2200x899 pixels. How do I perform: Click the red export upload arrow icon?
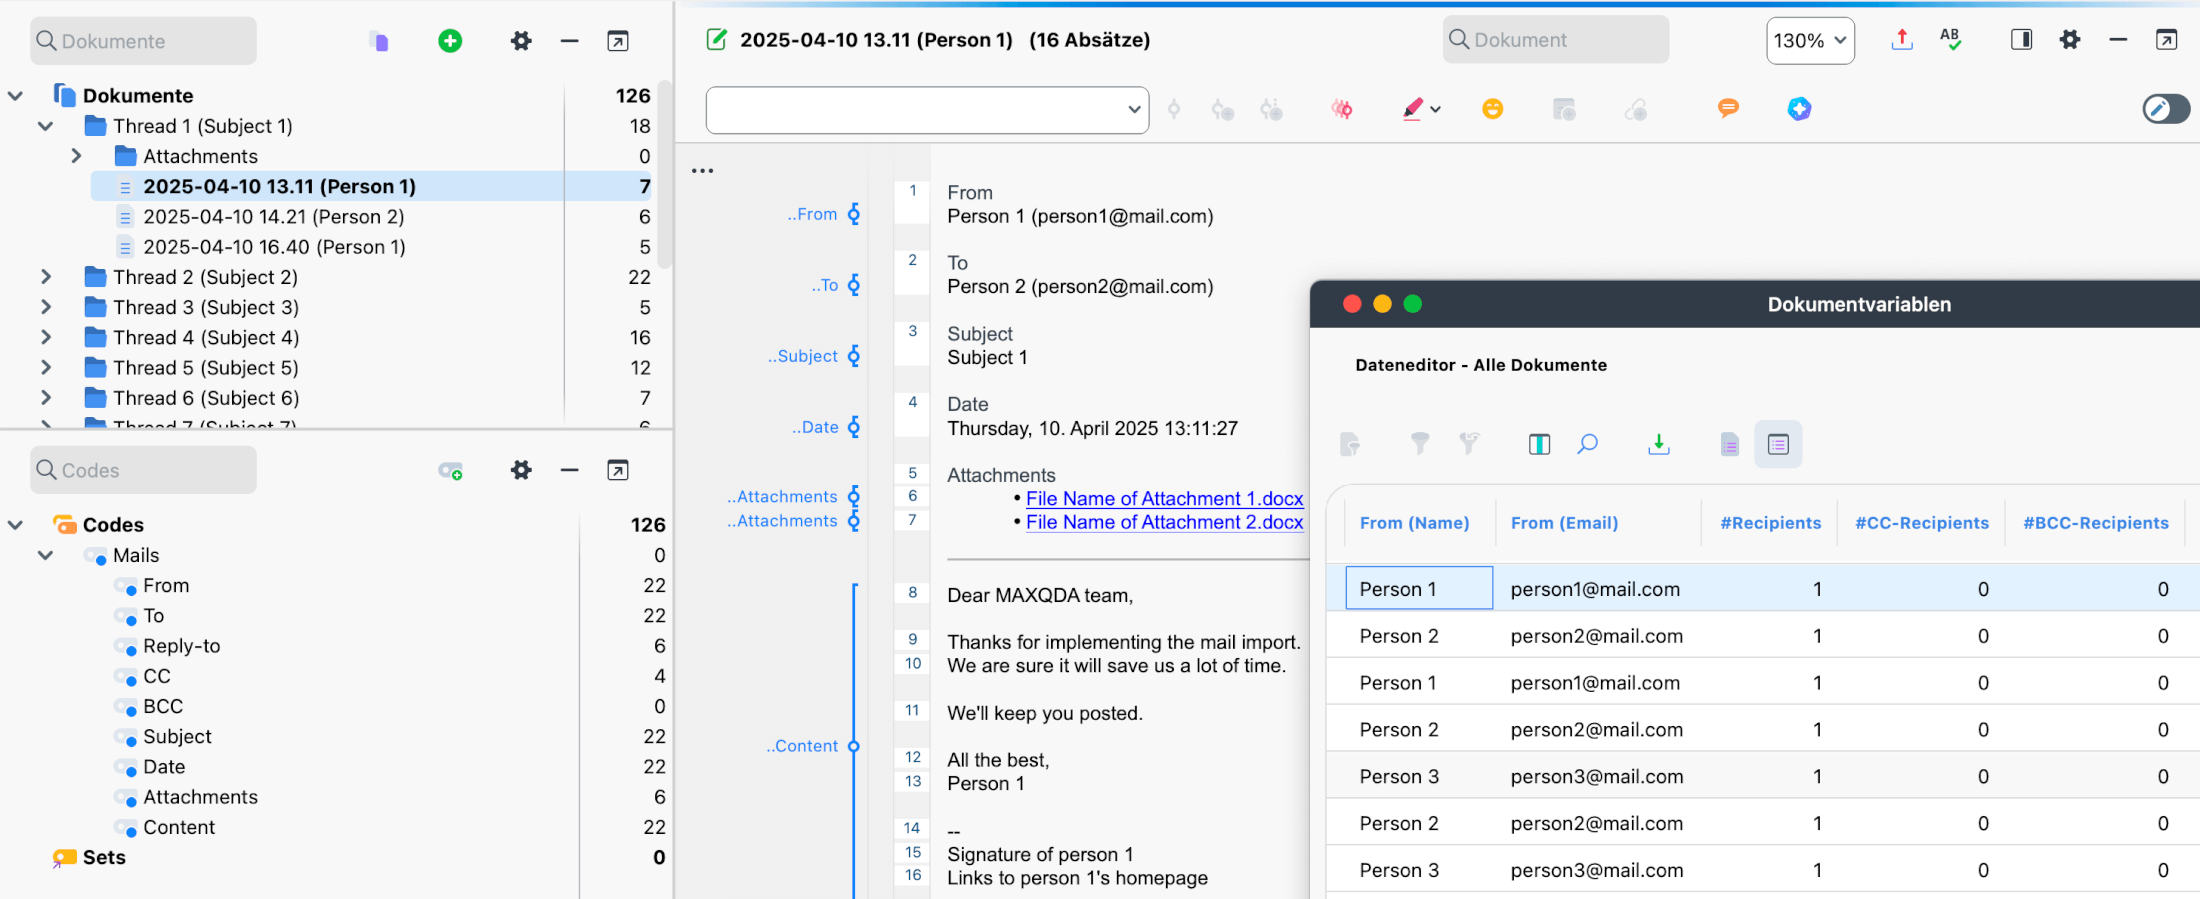(x=1902, y=40)
